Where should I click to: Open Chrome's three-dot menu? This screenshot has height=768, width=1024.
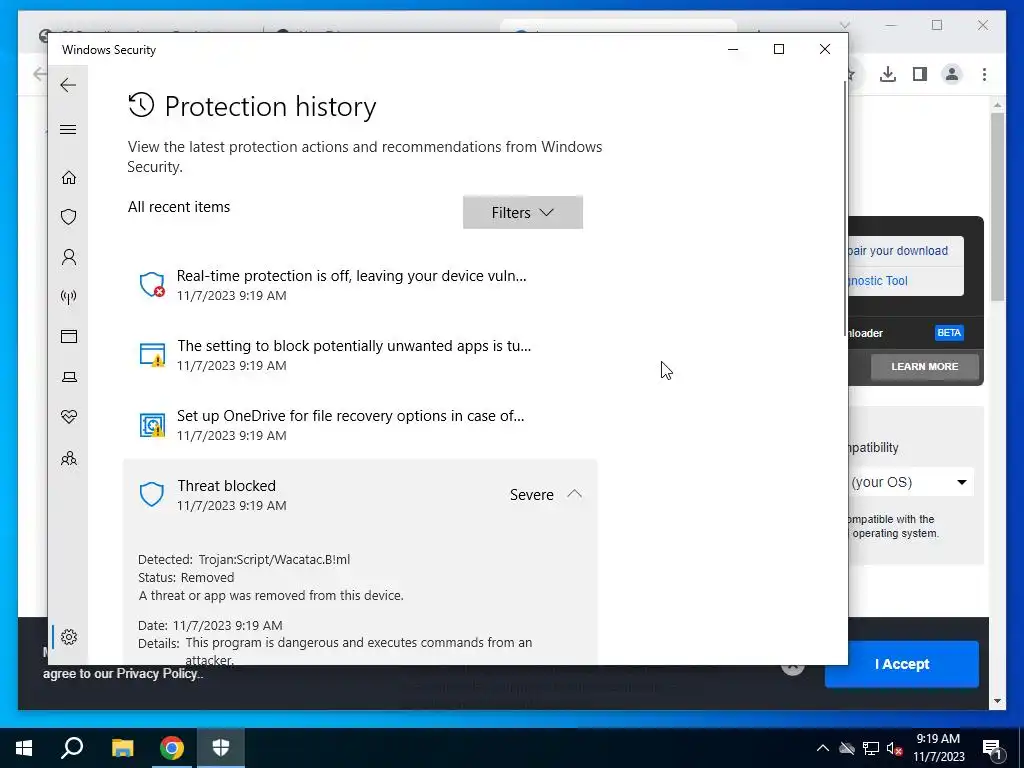tap(984, 74)
